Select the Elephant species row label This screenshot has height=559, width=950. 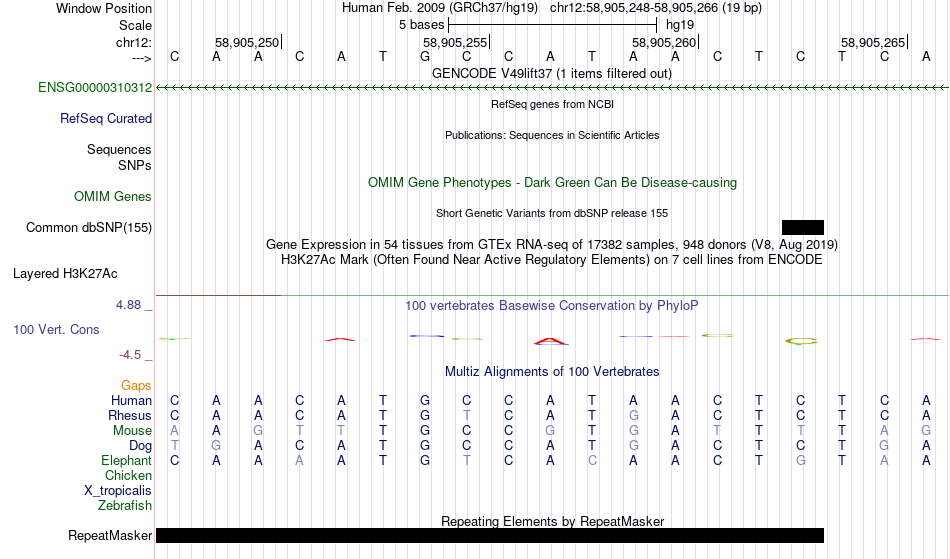(x=126, y=461)
